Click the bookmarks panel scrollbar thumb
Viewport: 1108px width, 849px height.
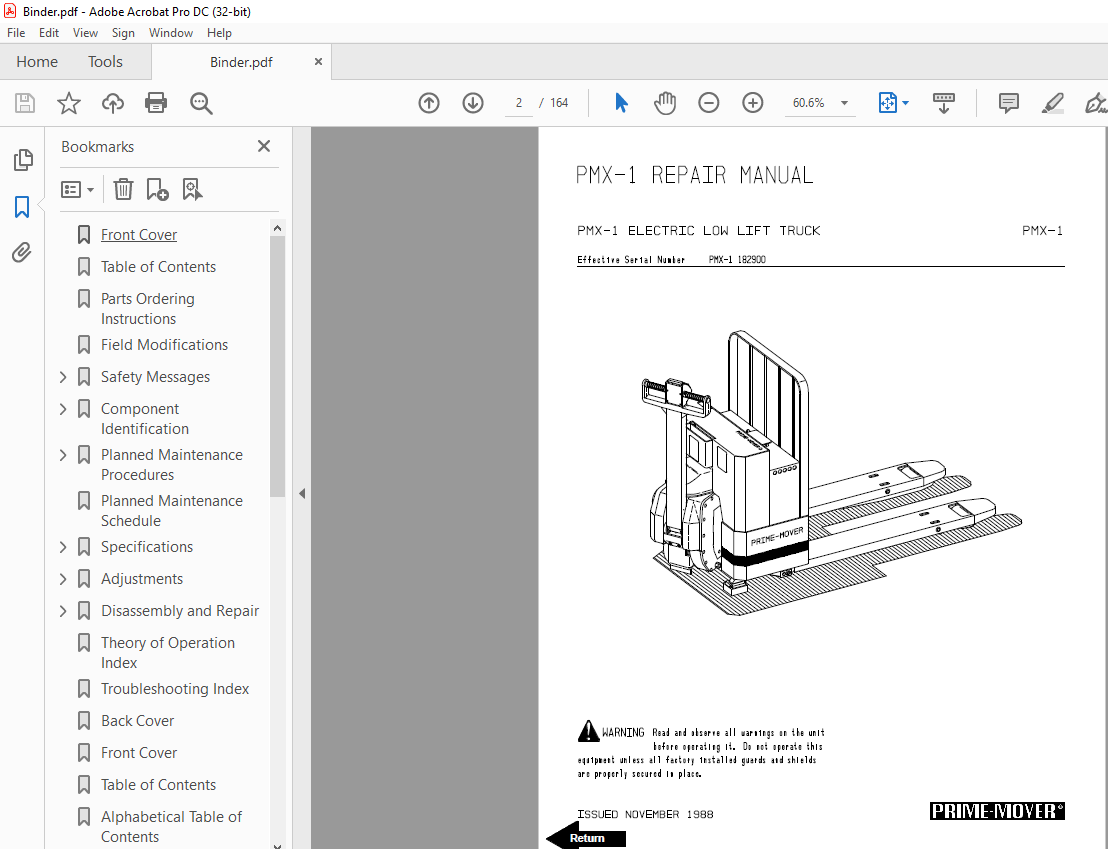(277, 366)
